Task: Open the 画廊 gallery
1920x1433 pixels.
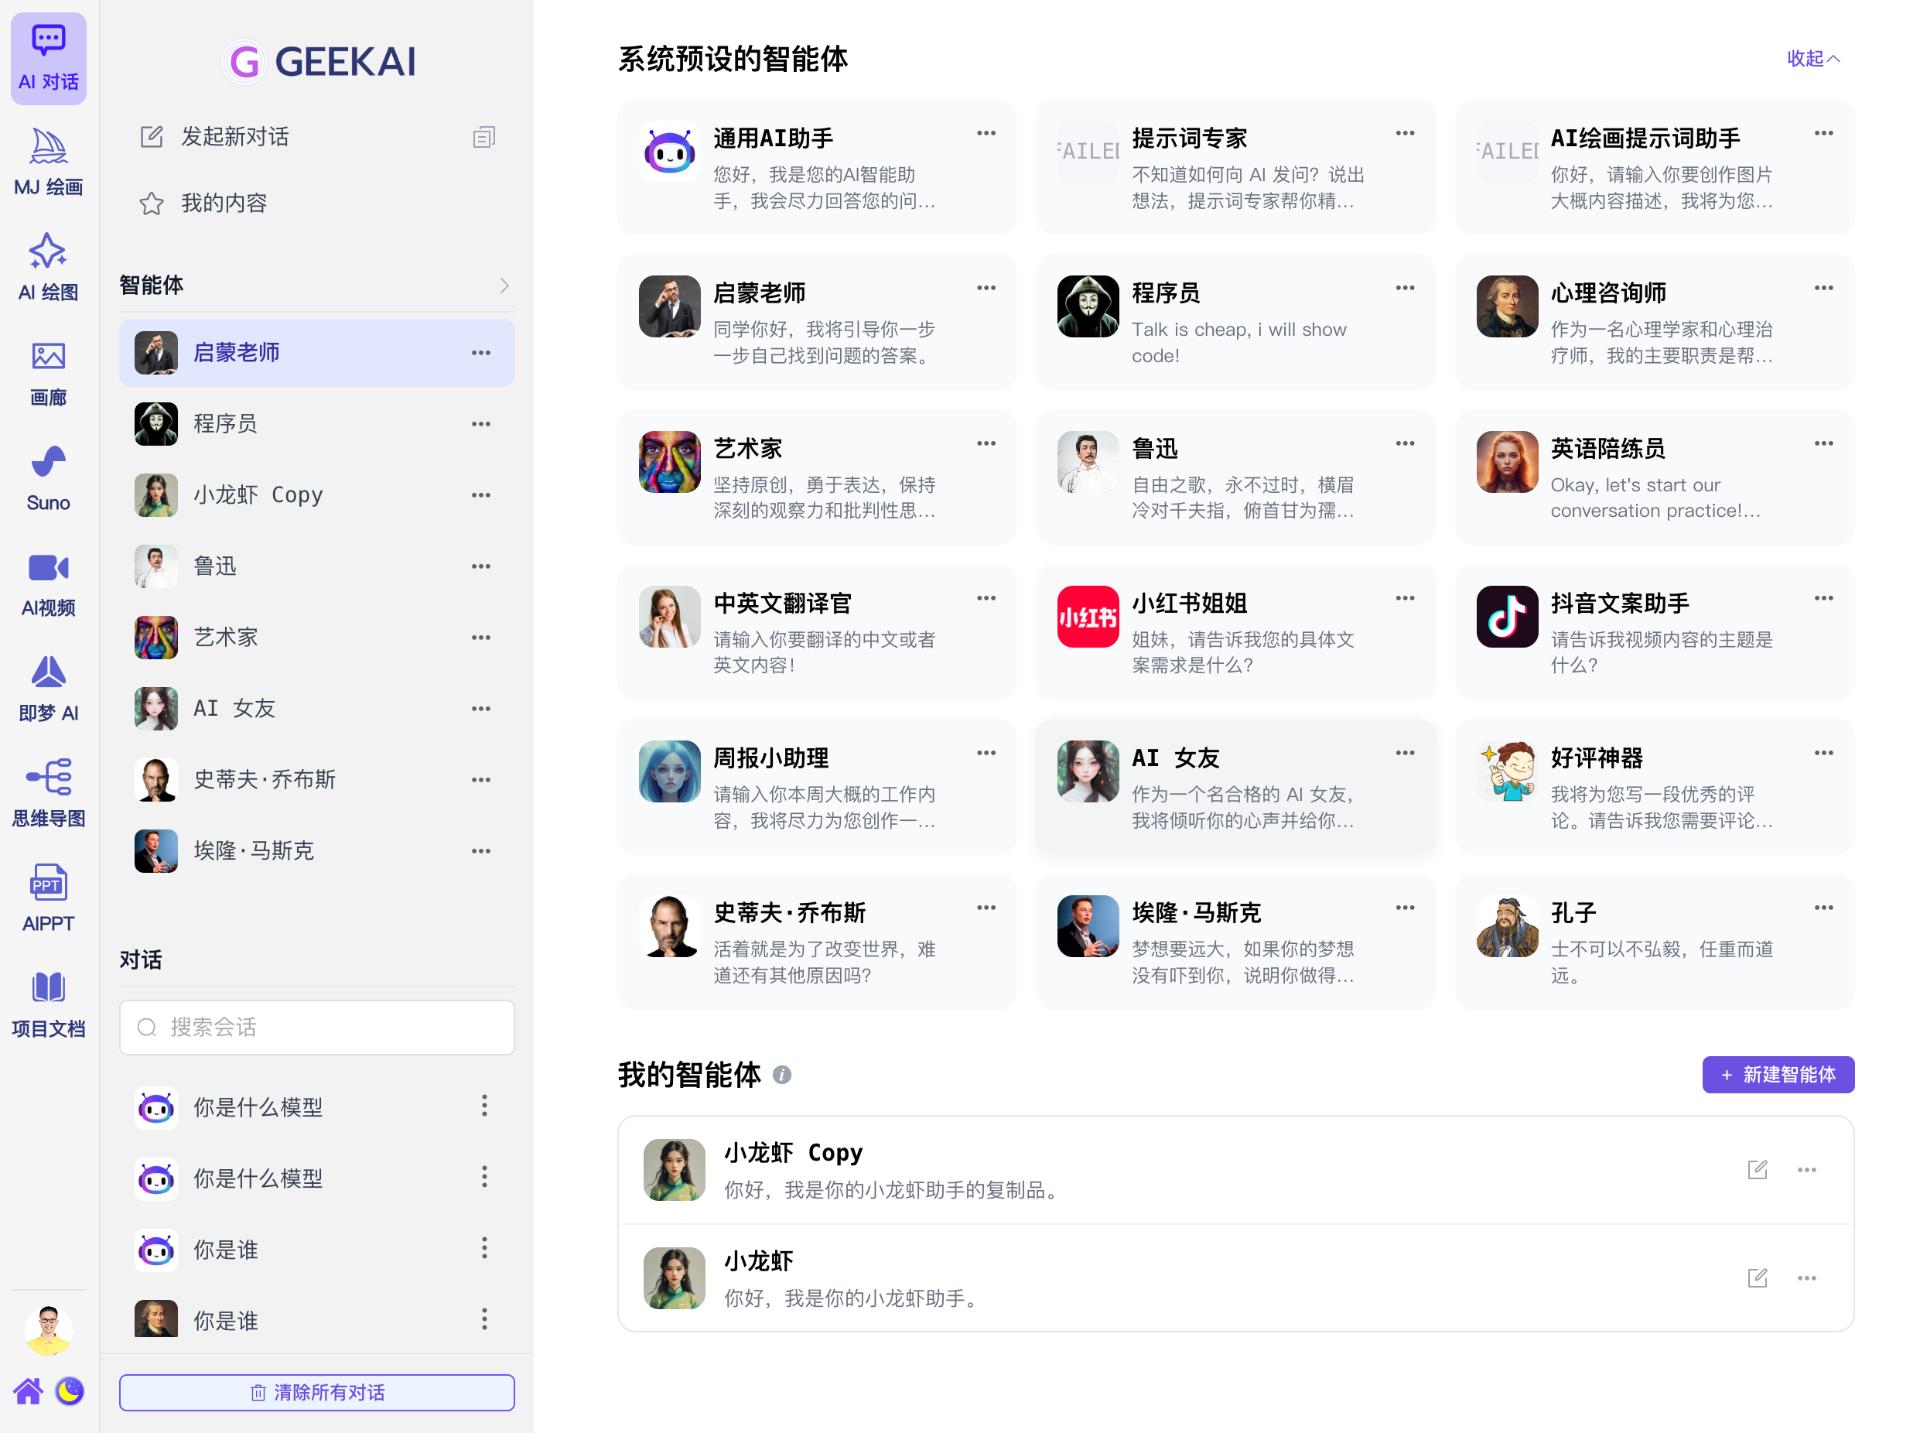Action: [48, 373]
